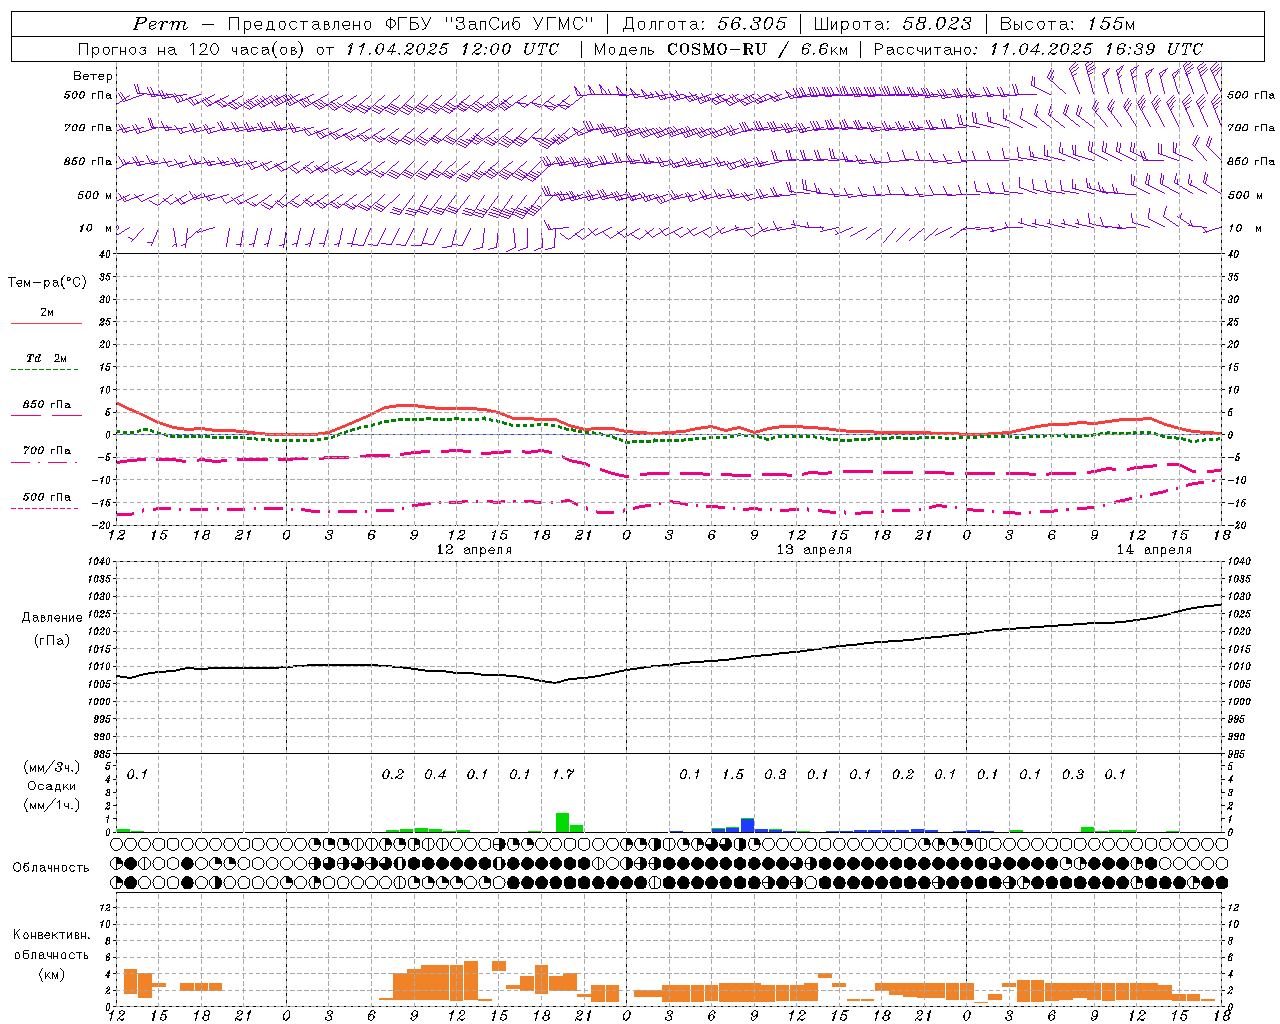
Task: Select the "Долгота: 56.305" header field
Action: (x=704, y=24)
